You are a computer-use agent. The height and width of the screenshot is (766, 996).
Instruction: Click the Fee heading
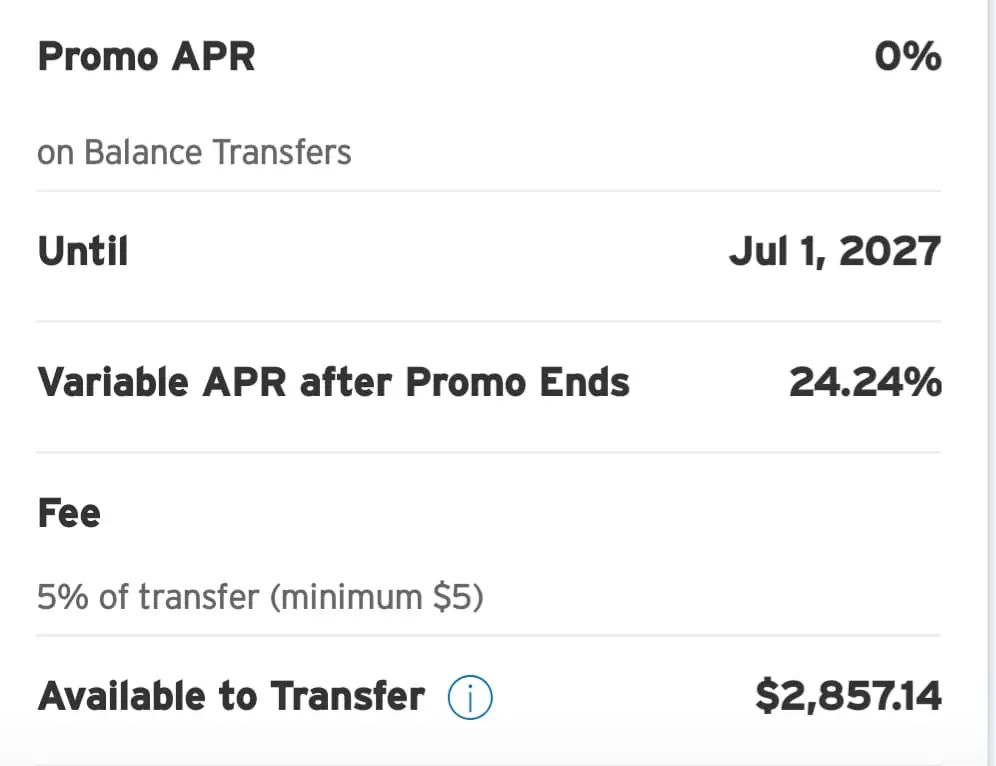tap(69, 513)
